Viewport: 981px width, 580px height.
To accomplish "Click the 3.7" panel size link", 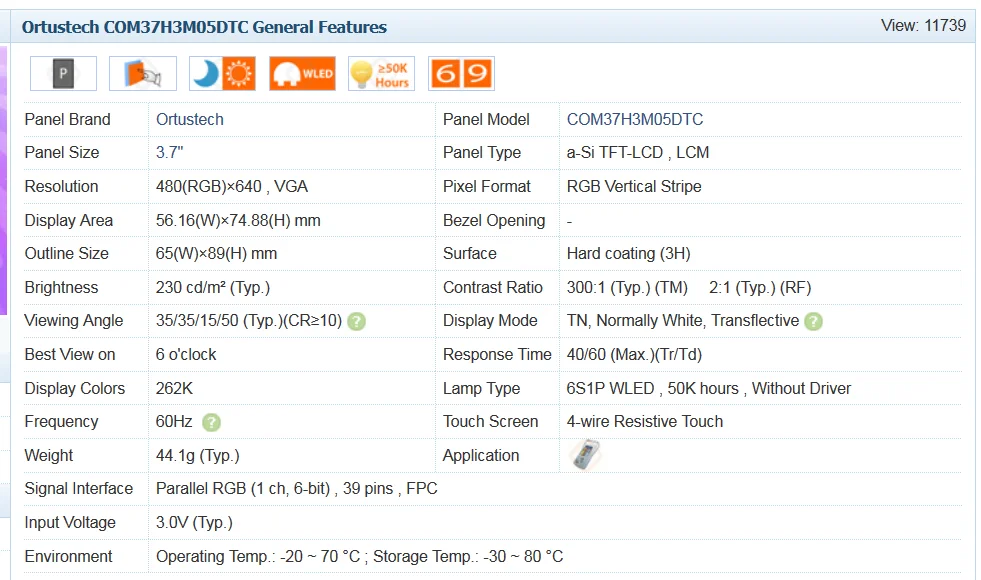I will pos(170,153).
